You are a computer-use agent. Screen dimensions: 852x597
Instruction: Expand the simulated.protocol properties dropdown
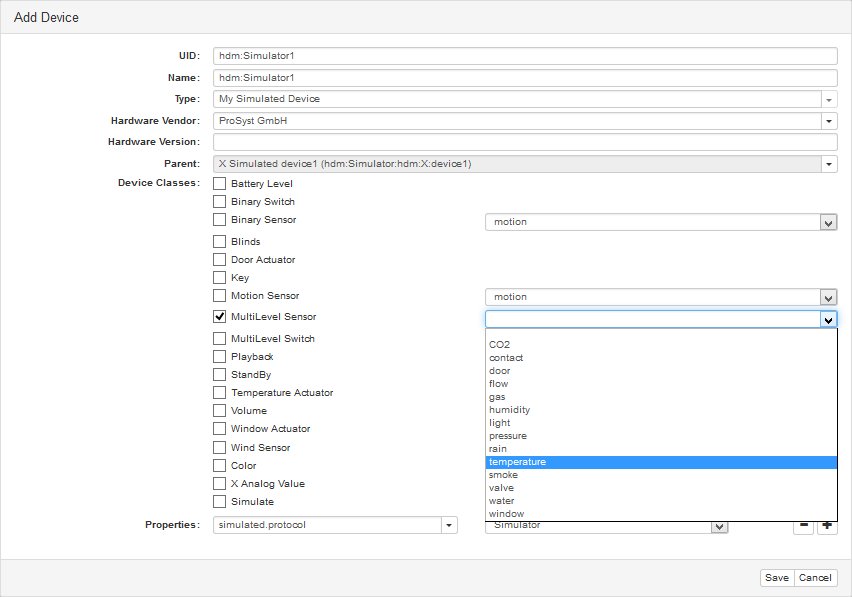(449, 525)
